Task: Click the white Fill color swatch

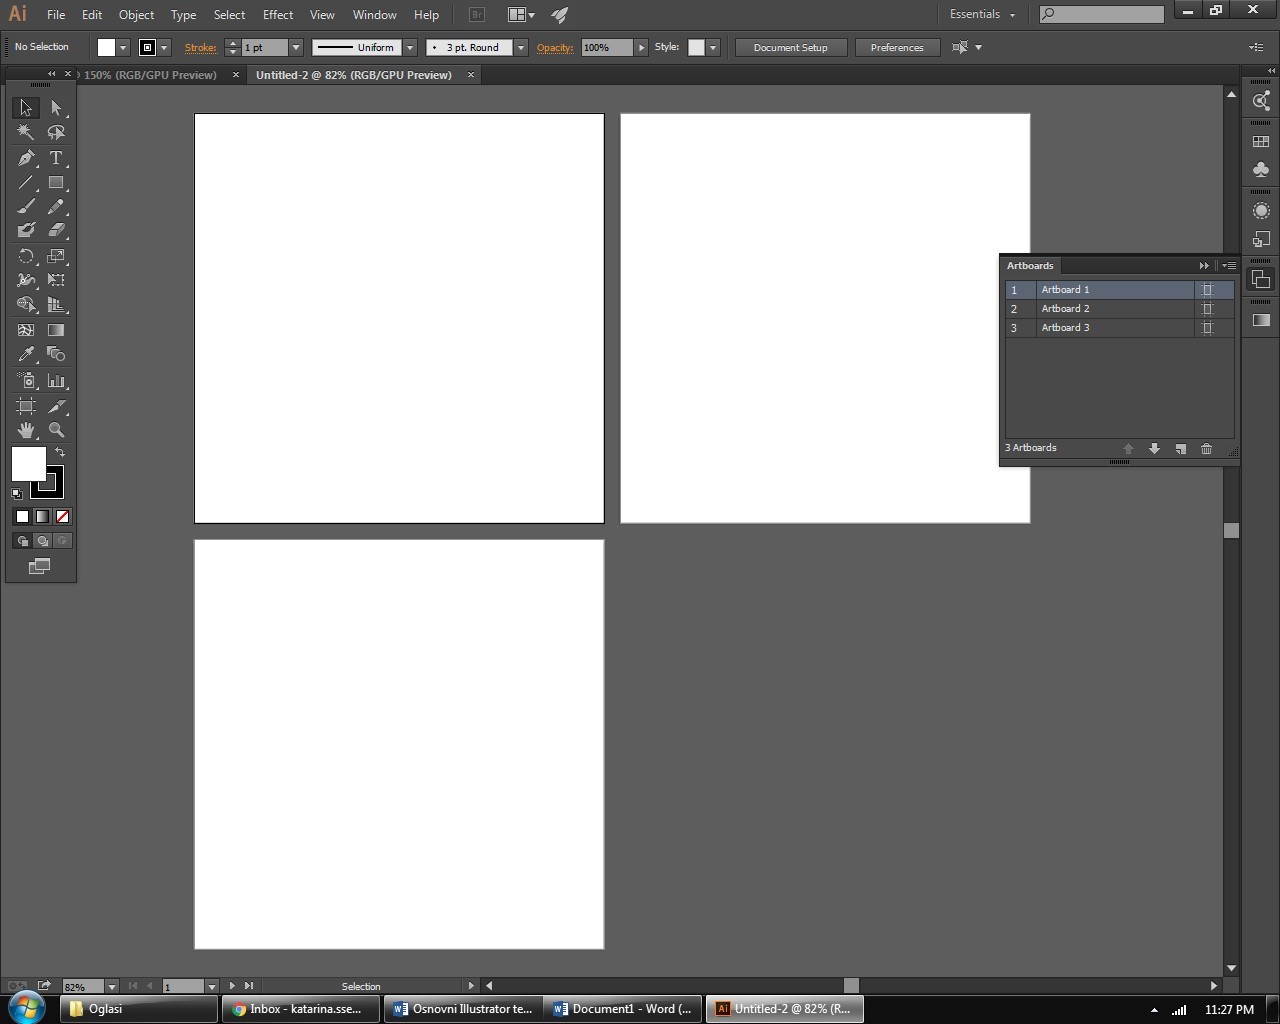Action: click(28, 464)
